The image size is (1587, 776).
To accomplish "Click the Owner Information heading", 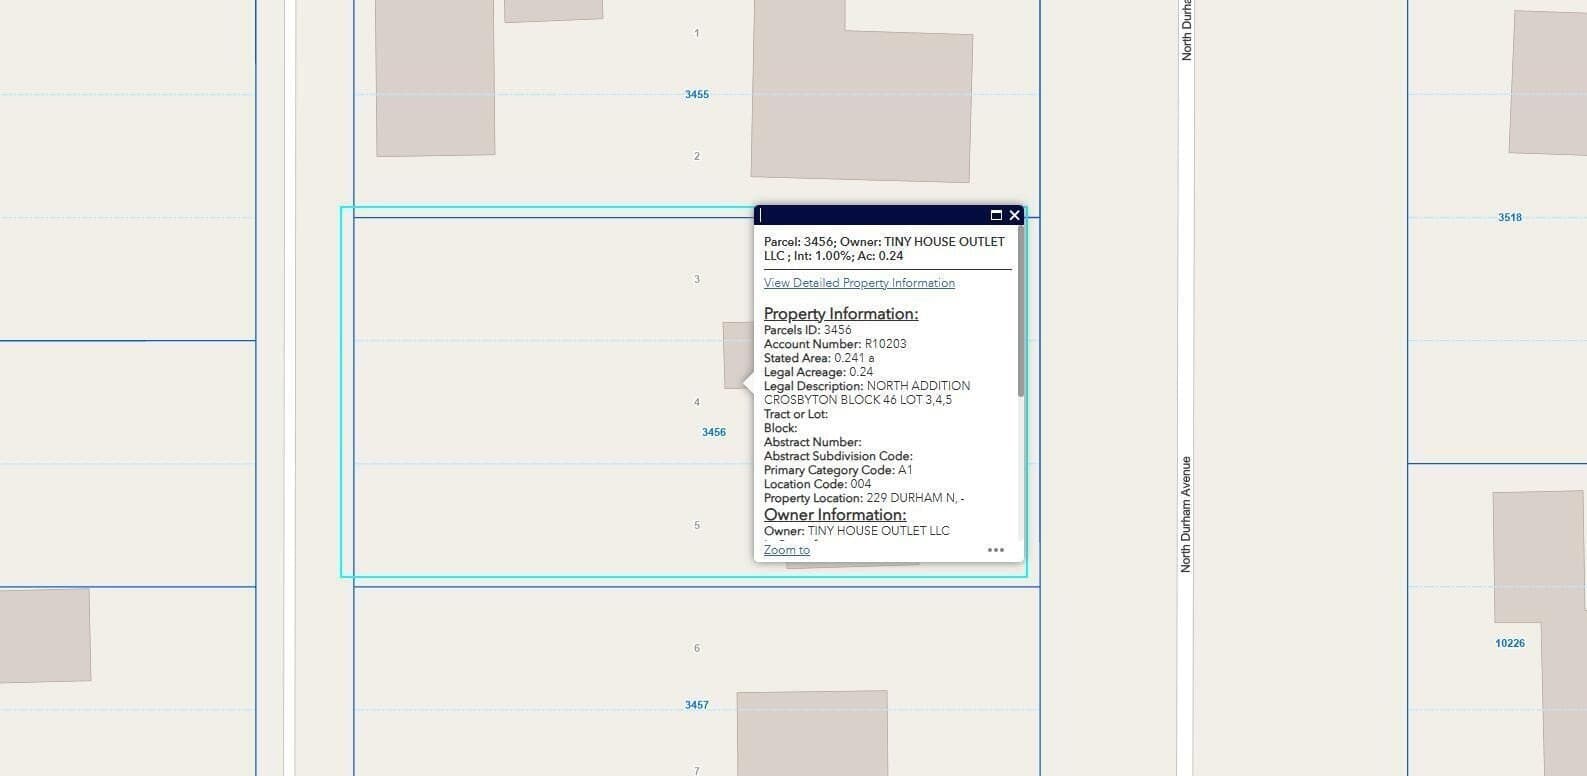I will [x=835, y=515].
